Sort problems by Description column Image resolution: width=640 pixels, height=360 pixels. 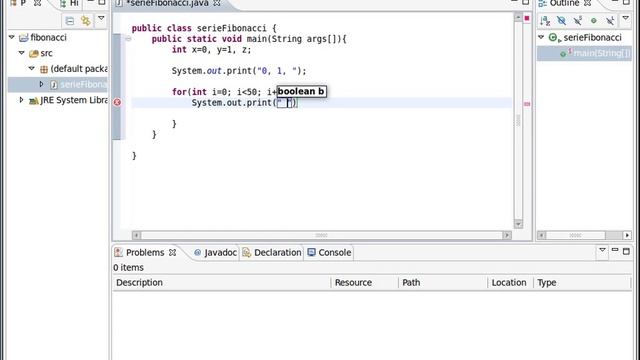(222, 282)
